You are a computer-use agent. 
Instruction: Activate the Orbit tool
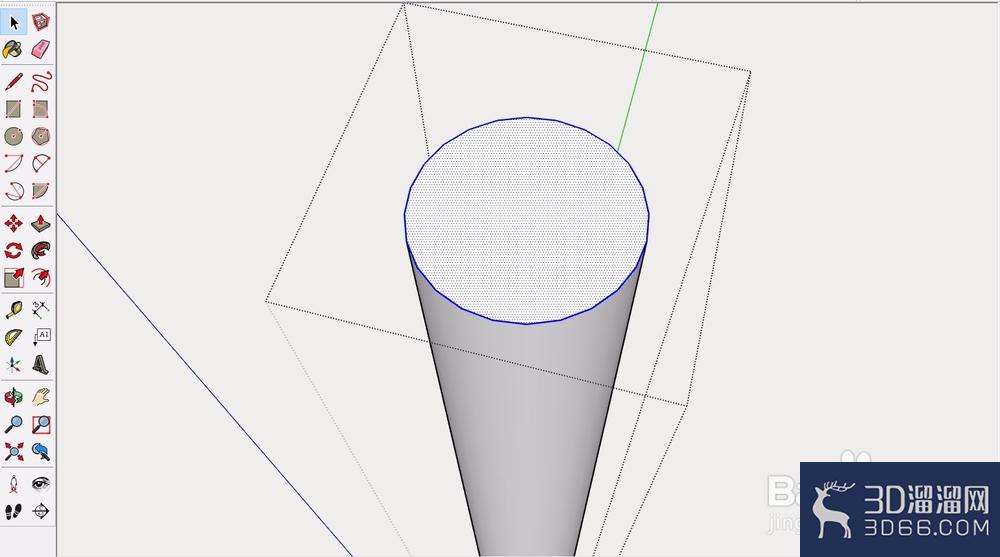coord(14,397)
